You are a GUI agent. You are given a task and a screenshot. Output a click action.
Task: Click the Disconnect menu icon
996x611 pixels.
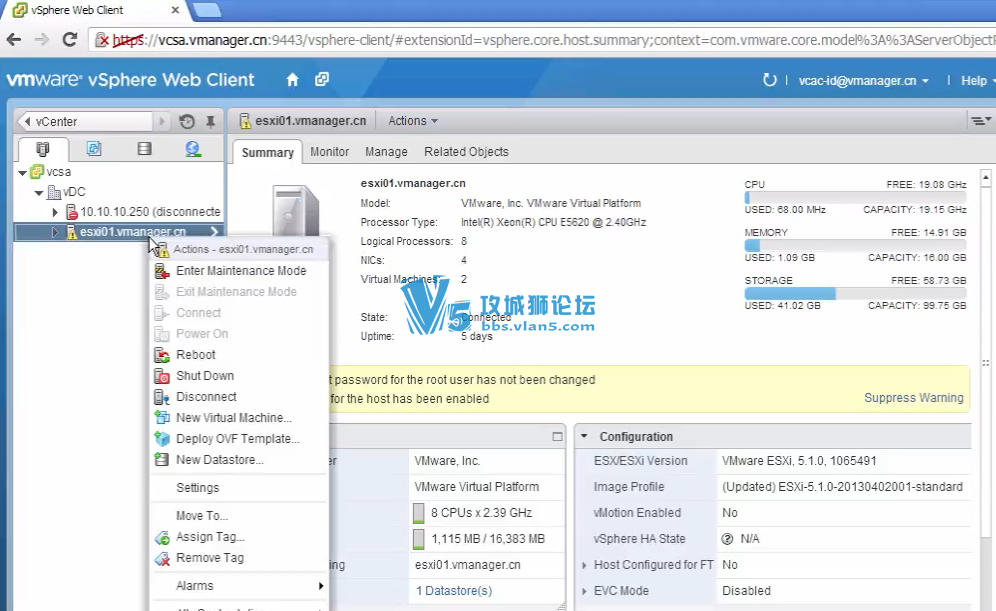pos(162,397)
